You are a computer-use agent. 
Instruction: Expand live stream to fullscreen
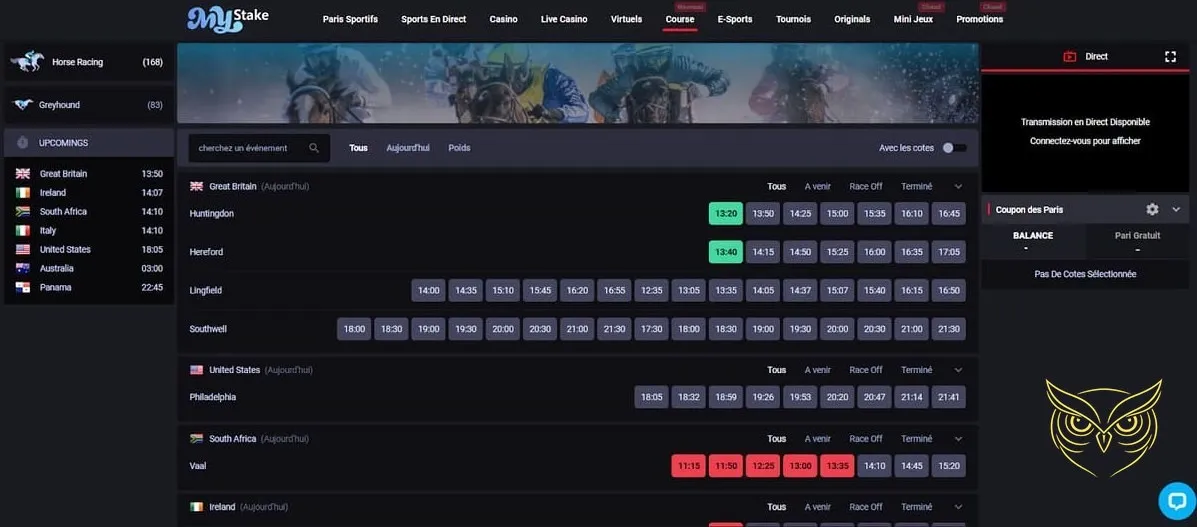click(1170, 57)
